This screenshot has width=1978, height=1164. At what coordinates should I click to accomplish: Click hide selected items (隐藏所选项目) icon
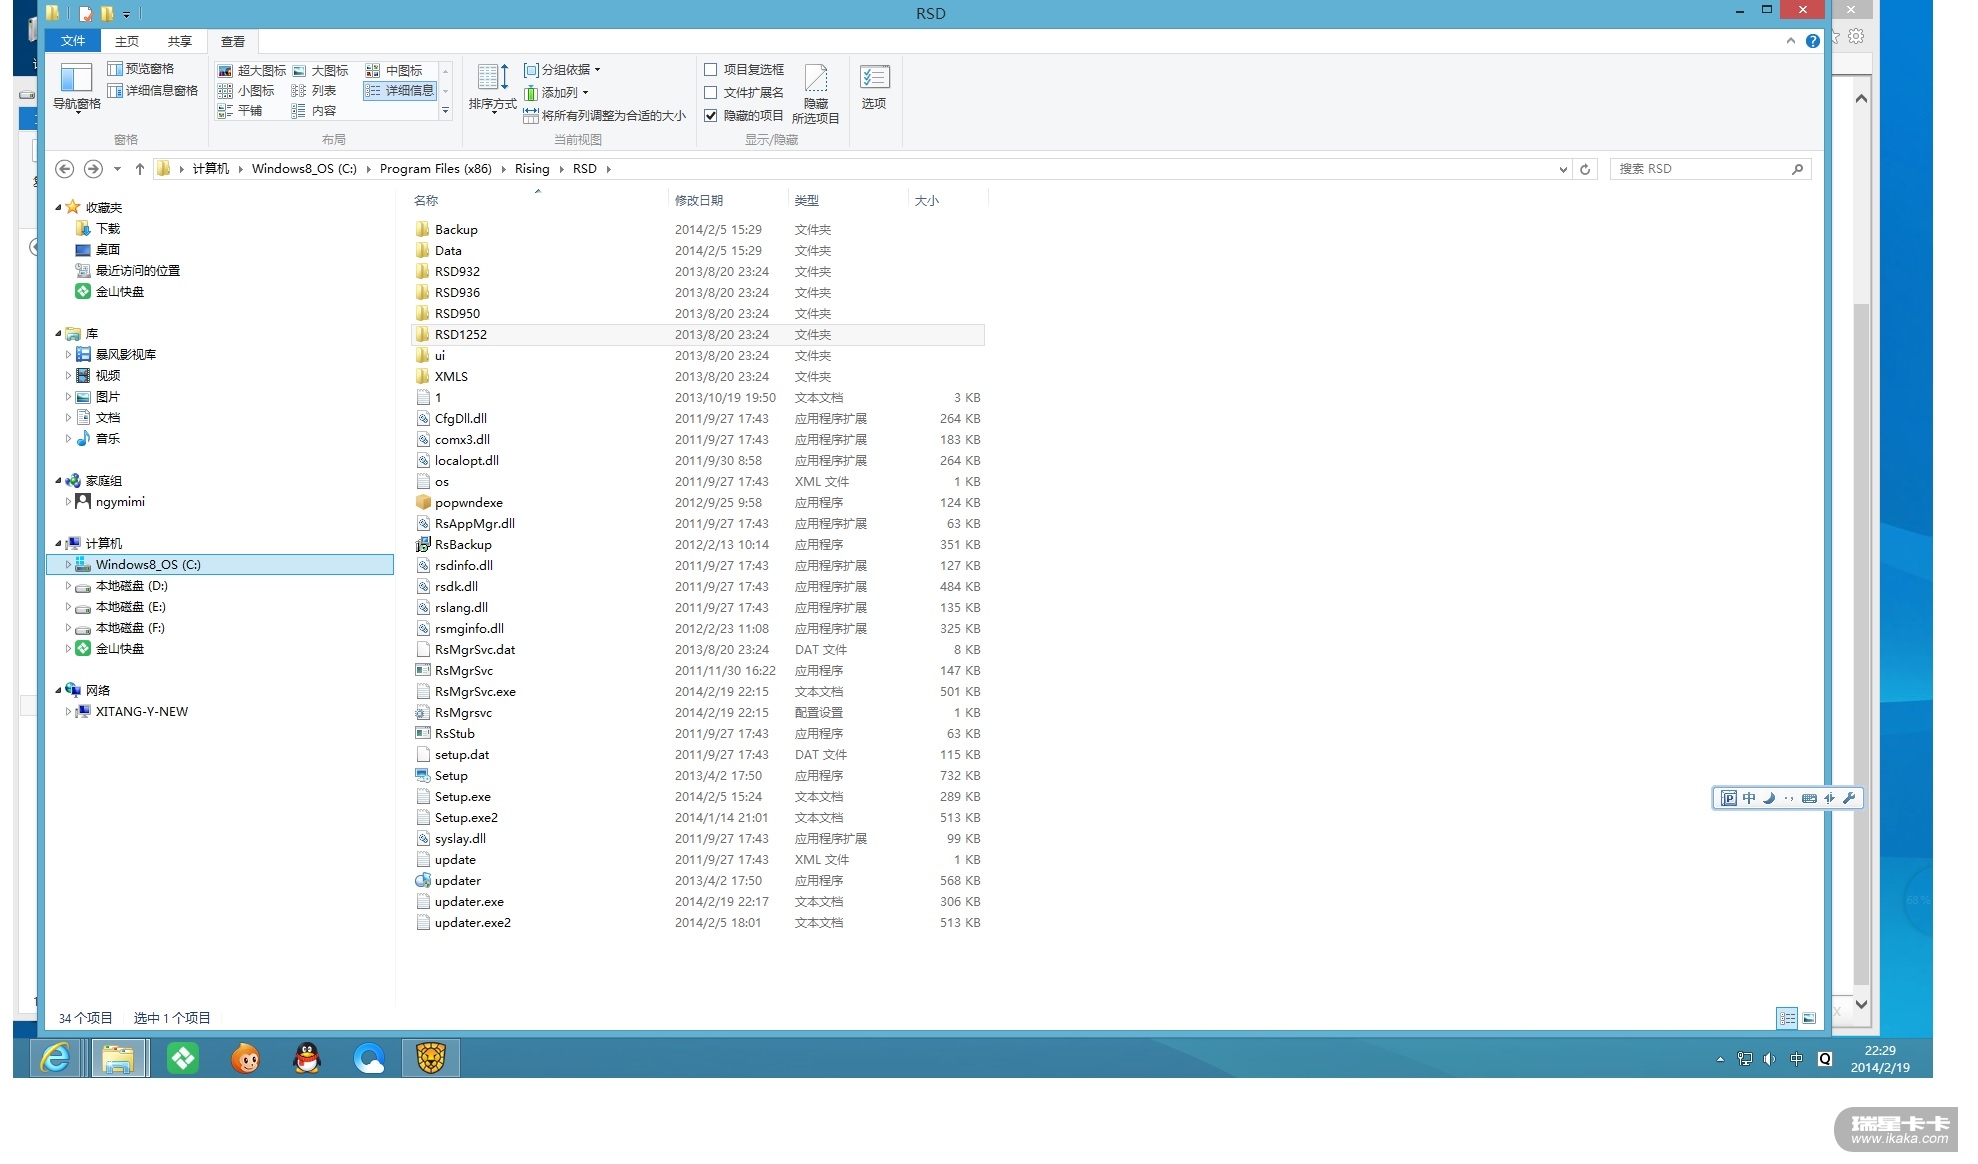coord(816,80)
